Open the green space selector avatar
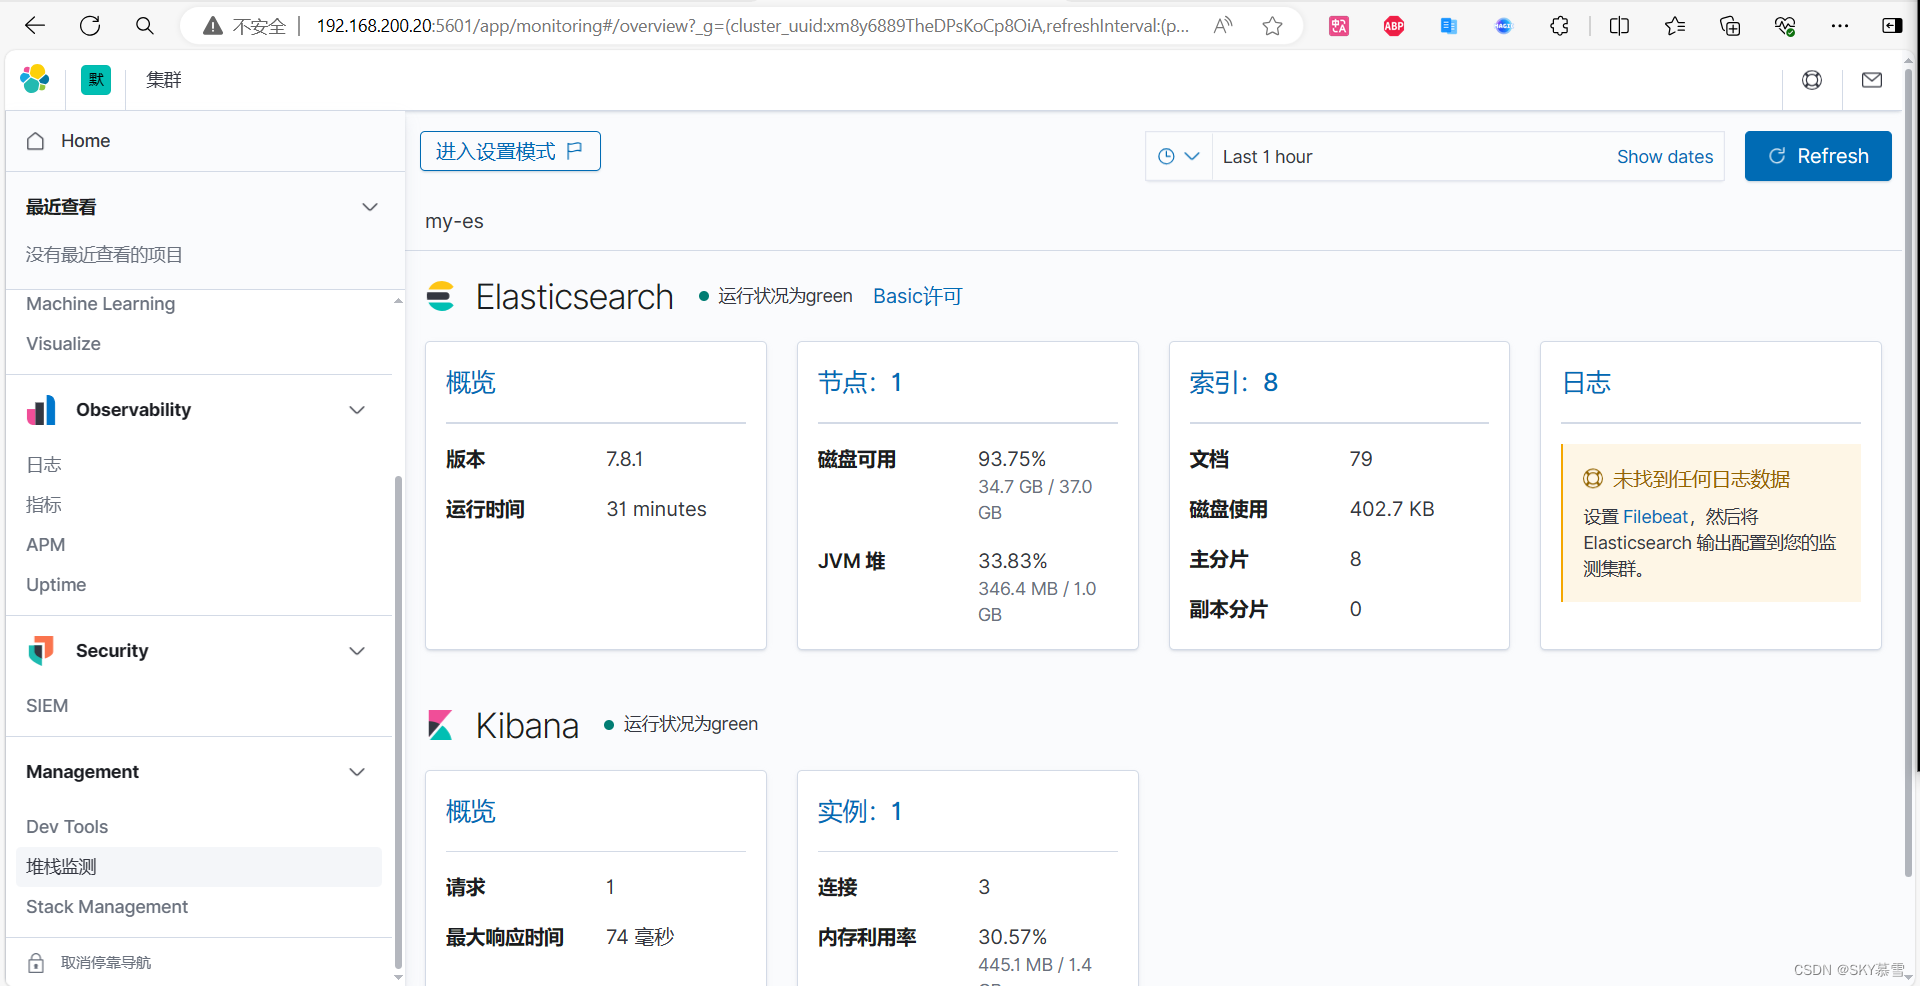 coord(96,80)
